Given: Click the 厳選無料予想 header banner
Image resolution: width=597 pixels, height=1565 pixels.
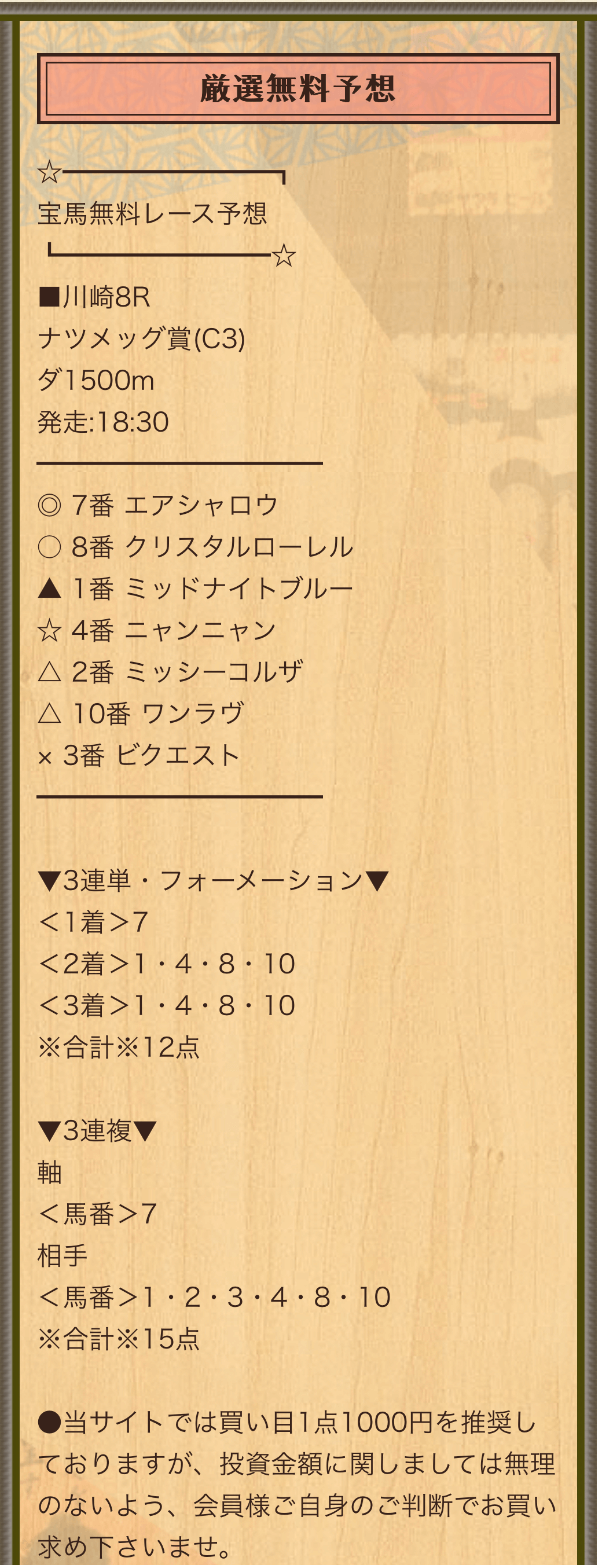Looking at the screenshot, I should (x=298, y=89).
